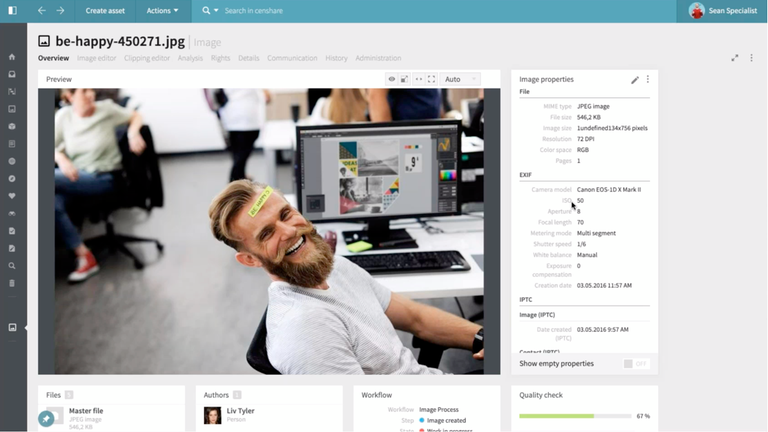Click the checklist document icon in sidebar
This screenshot has height=432, width=768.
tap(12, 231)
